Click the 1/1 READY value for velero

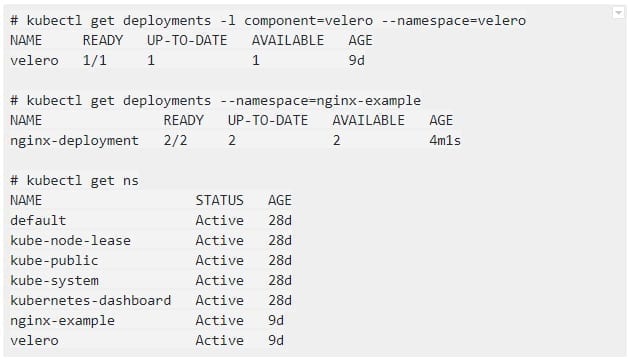(95, 61)
